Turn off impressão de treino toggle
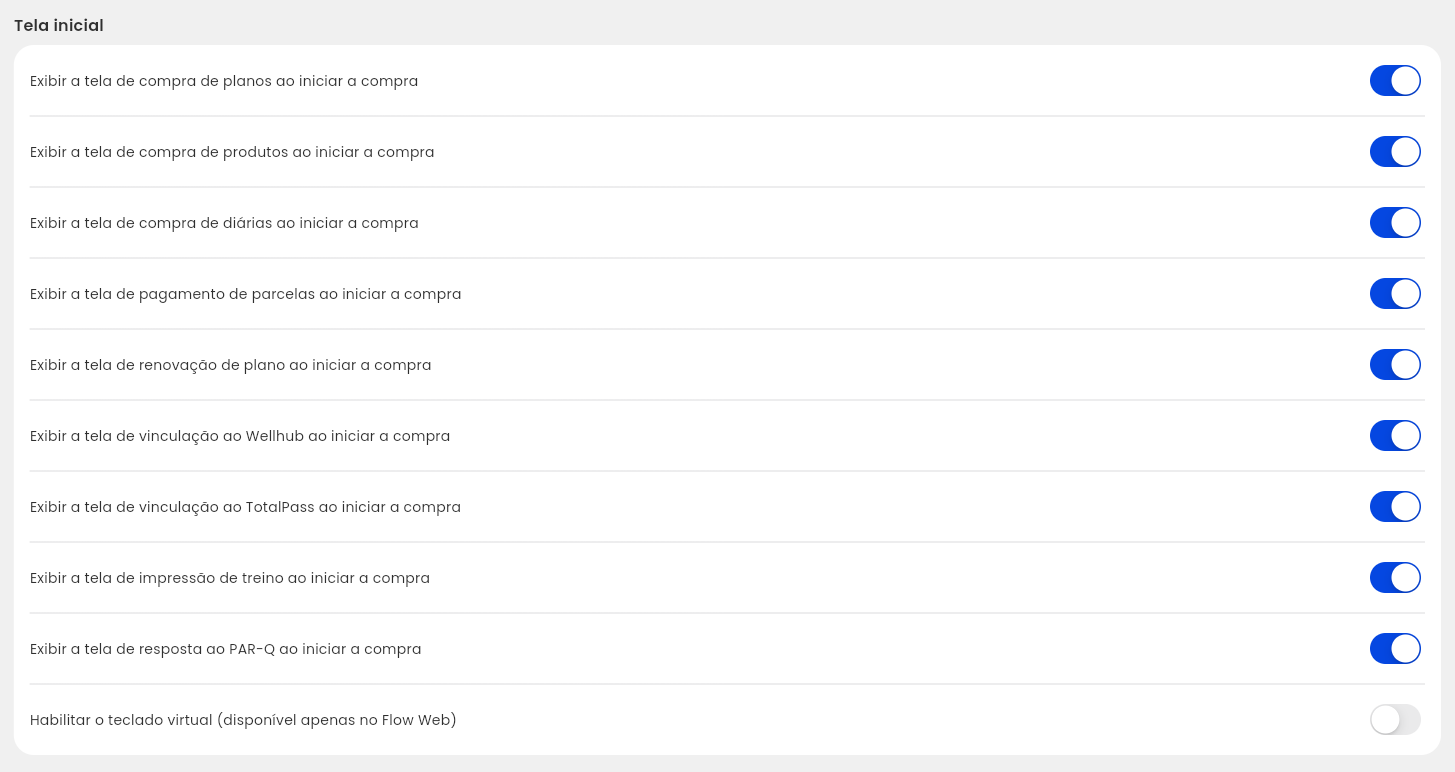Image resolution: width=1455 pixels, height=772 pixels. coord(1395,578)
